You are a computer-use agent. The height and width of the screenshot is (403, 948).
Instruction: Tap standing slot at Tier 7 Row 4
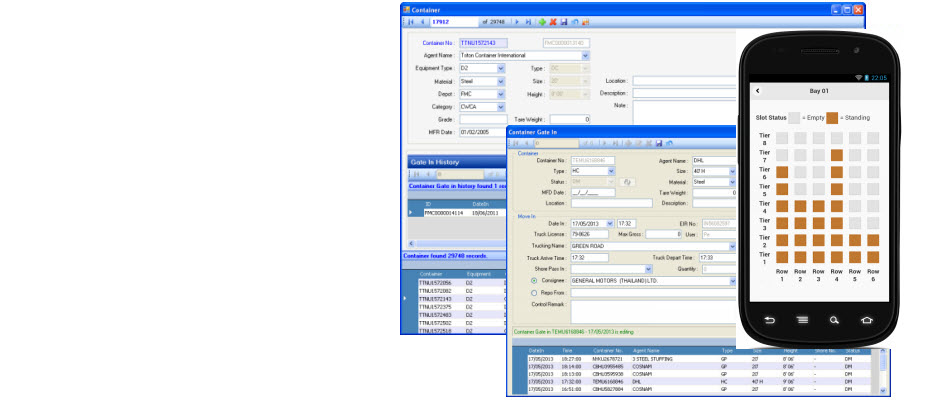click(837, 155)
